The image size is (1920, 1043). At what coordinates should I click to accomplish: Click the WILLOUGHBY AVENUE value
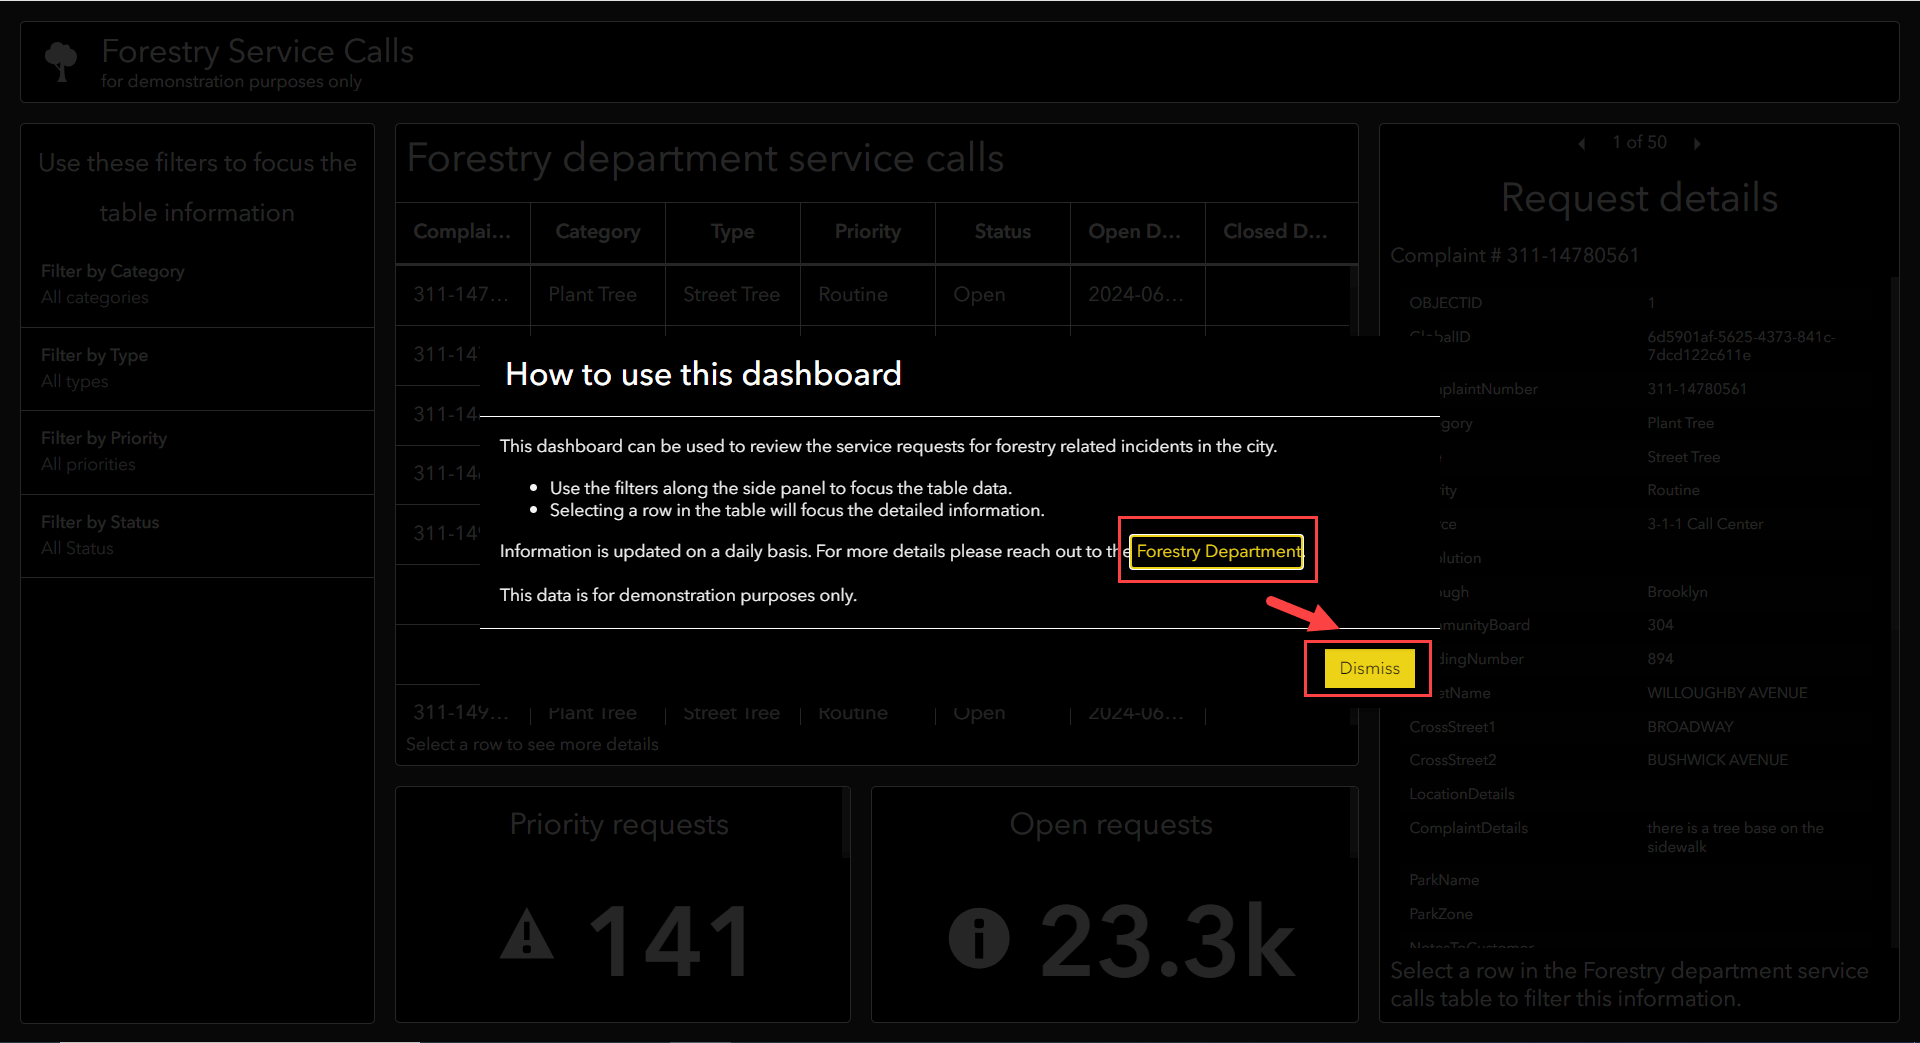pos(1727,693)
